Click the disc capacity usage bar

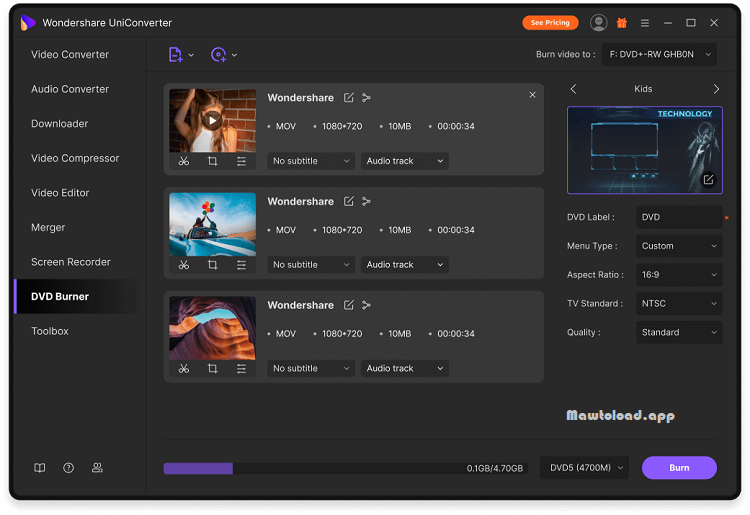pyautogui.click(x=345, y=468)
